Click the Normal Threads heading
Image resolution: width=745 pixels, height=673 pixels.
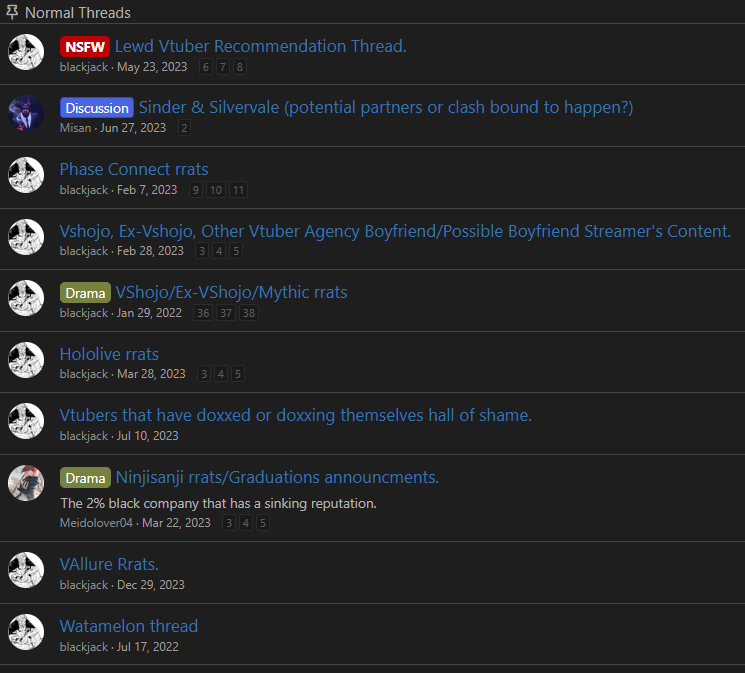pos(77,13)
